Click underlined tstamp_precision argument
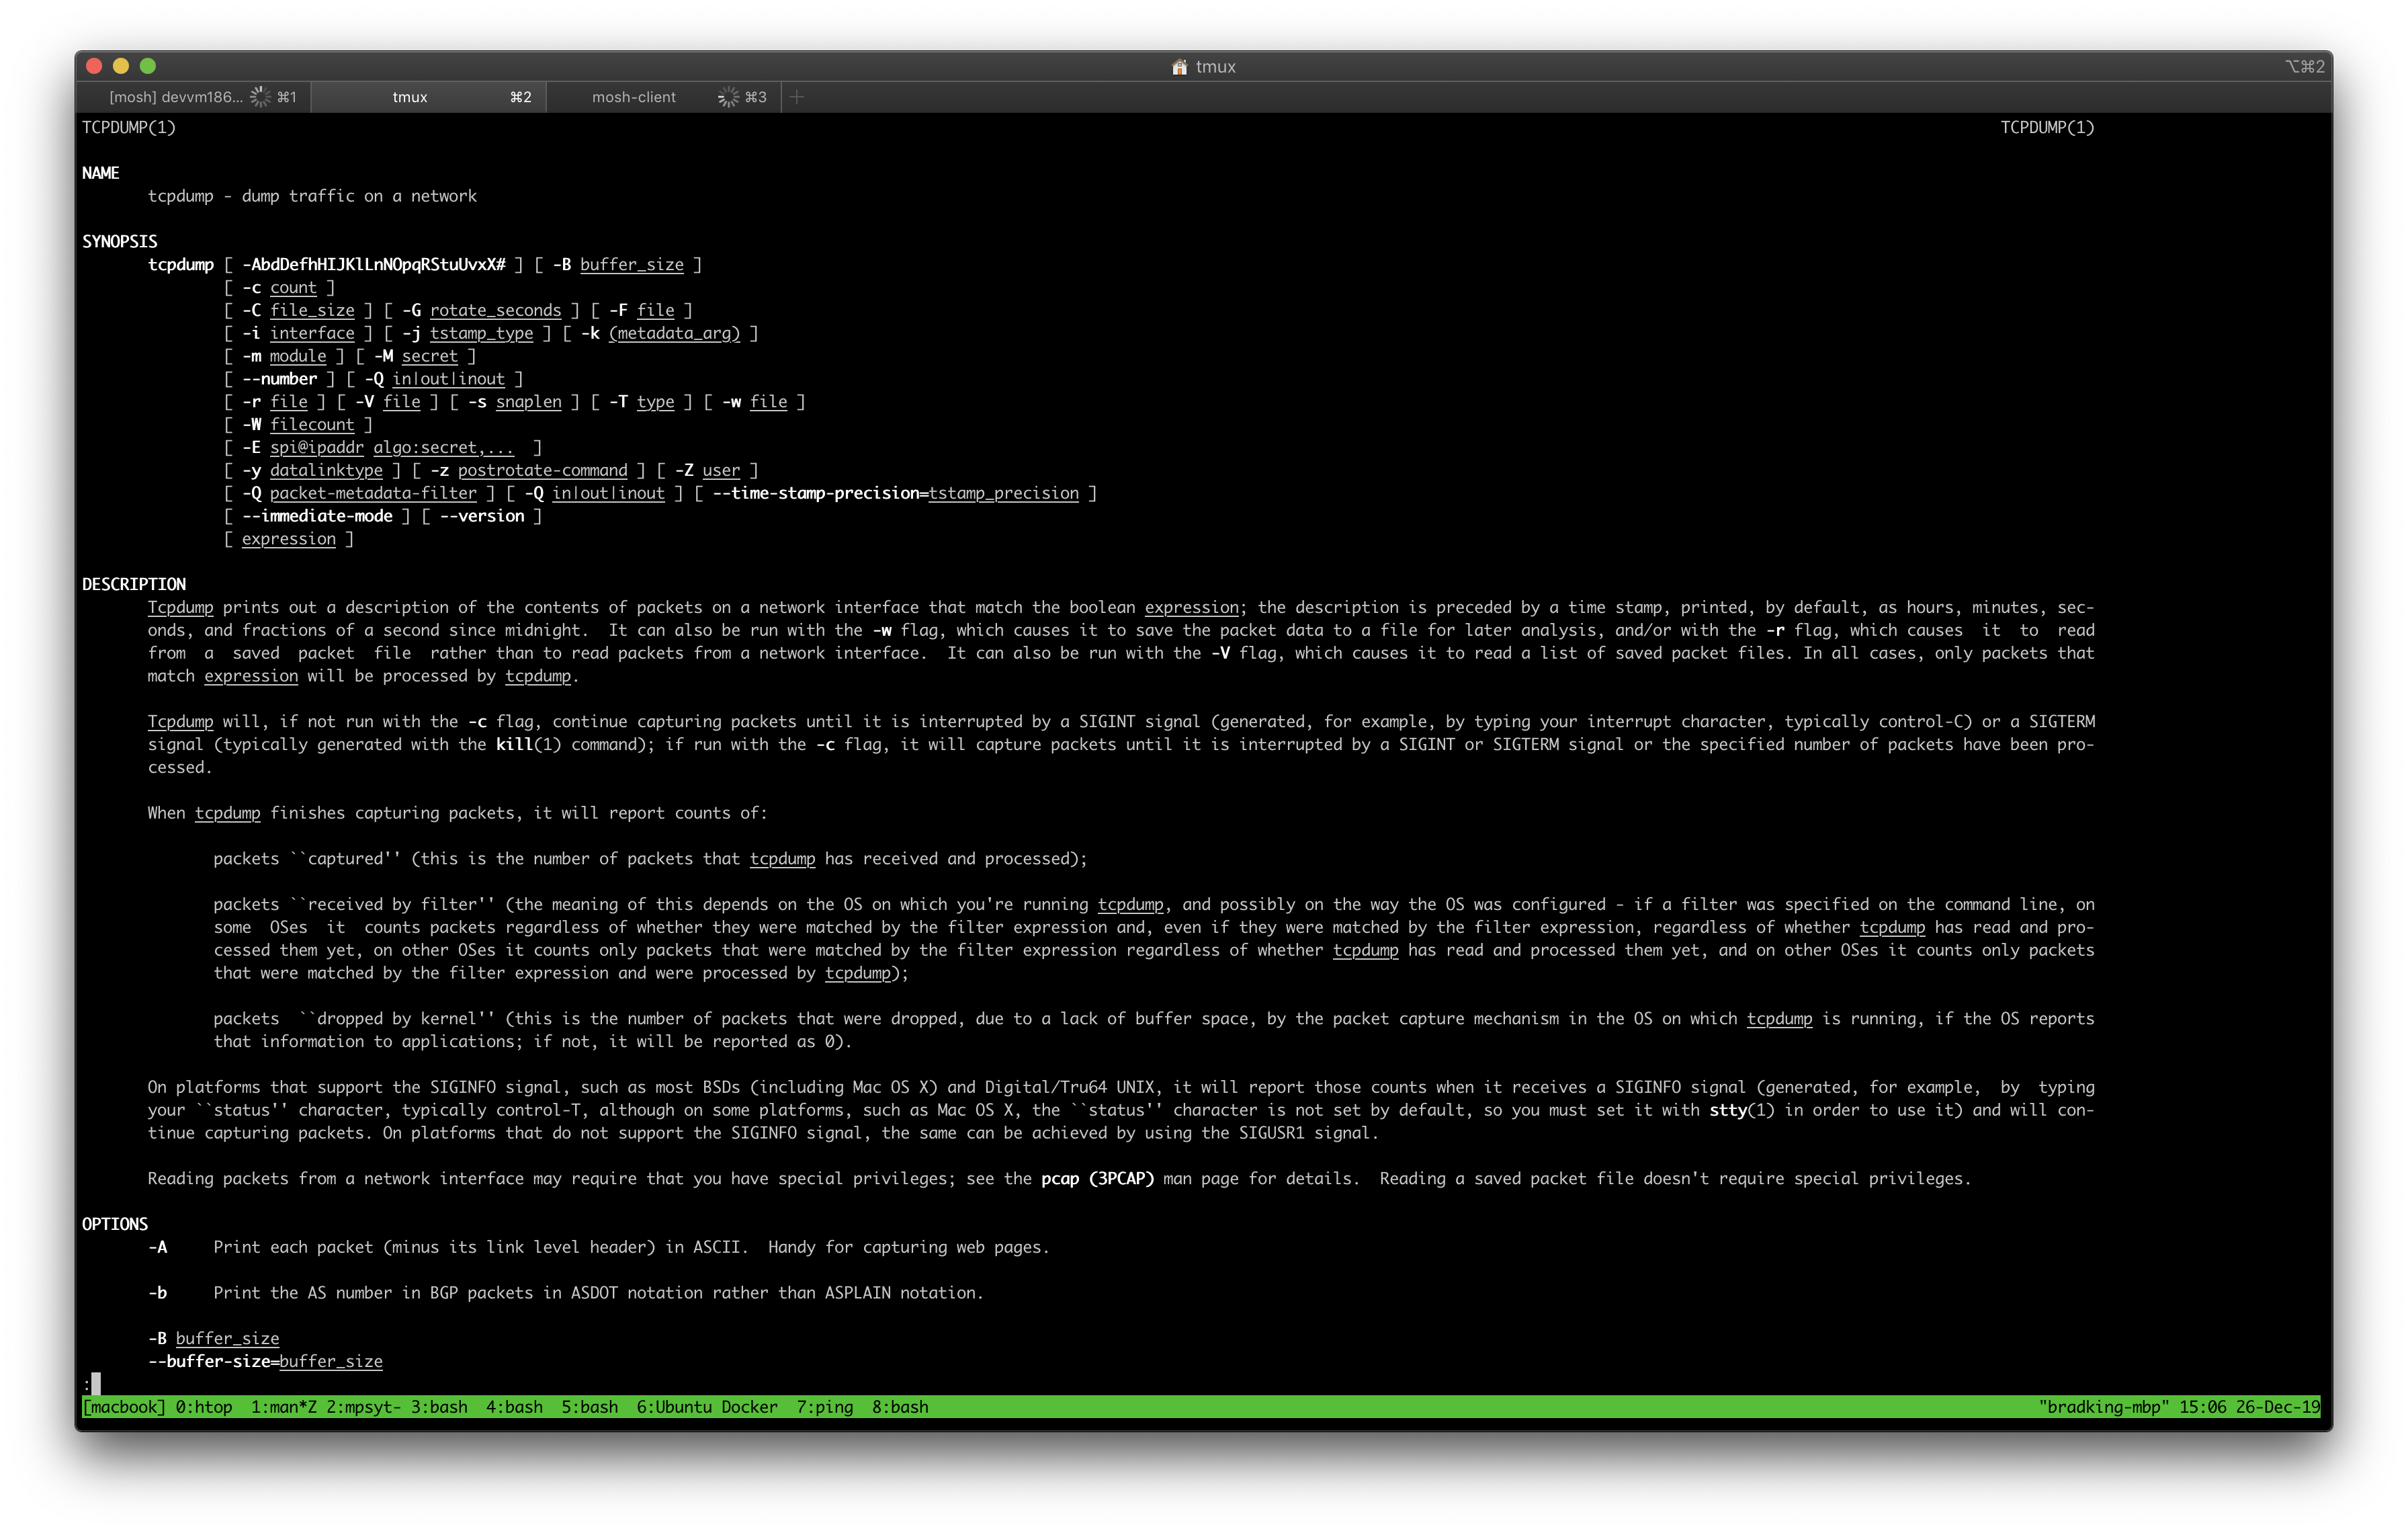This screenshot has width=2408, height=1531. tap(1004, 493)
